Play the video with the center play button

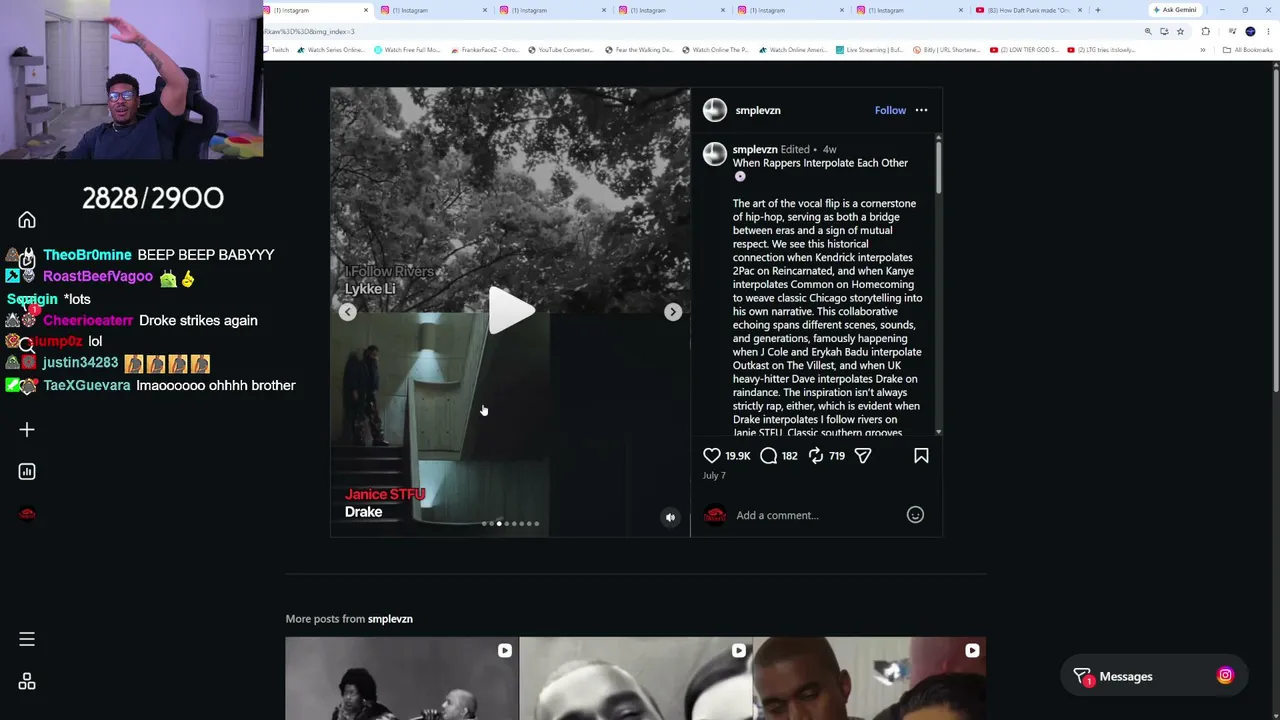pyautogui.click(x=511, y=311)
